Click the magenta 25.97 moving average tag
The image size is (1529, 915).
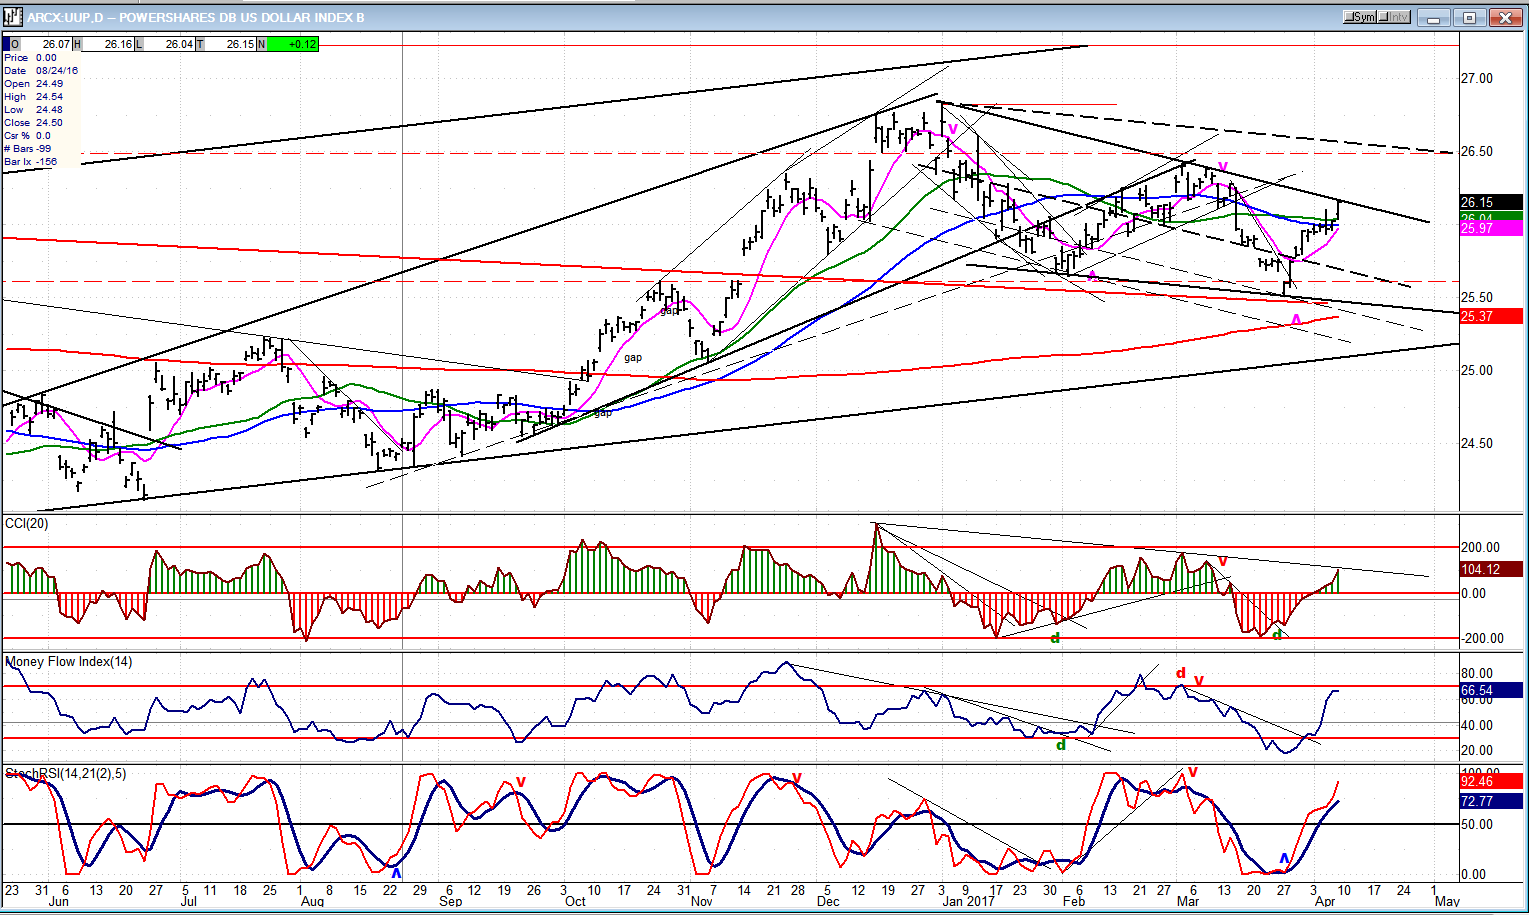tap(1490, 229)
